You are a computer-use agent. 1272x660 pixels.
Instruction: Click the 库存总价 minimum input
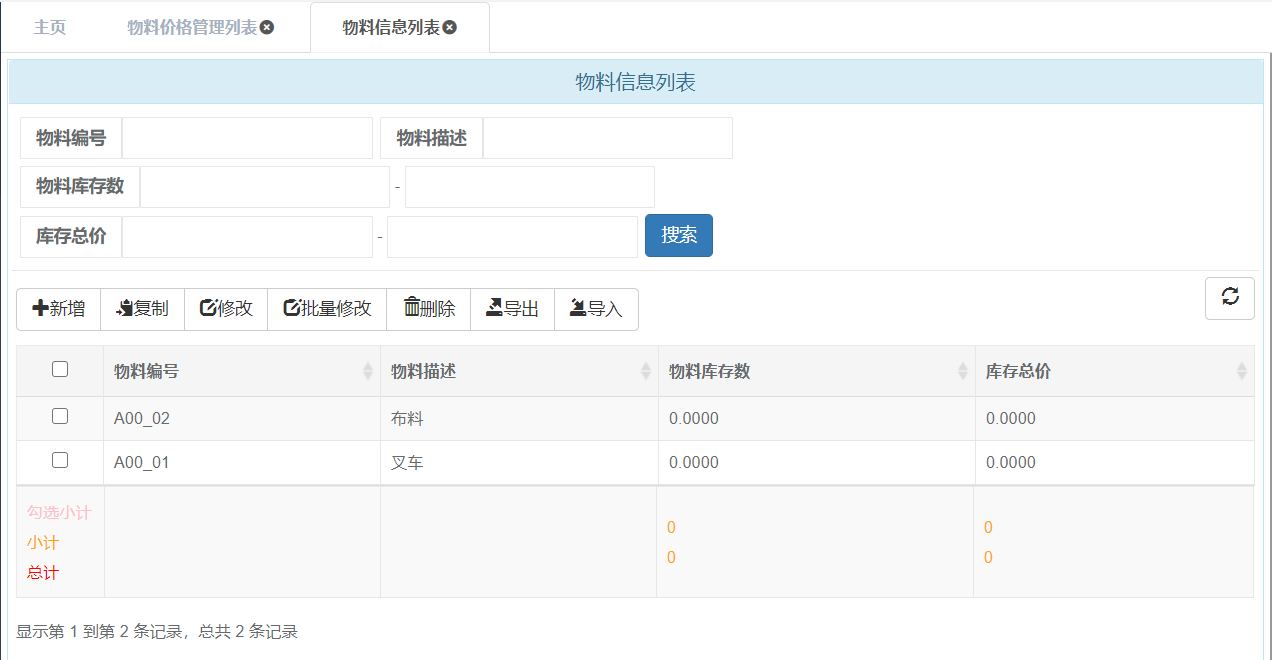click(x=247, y=237)
